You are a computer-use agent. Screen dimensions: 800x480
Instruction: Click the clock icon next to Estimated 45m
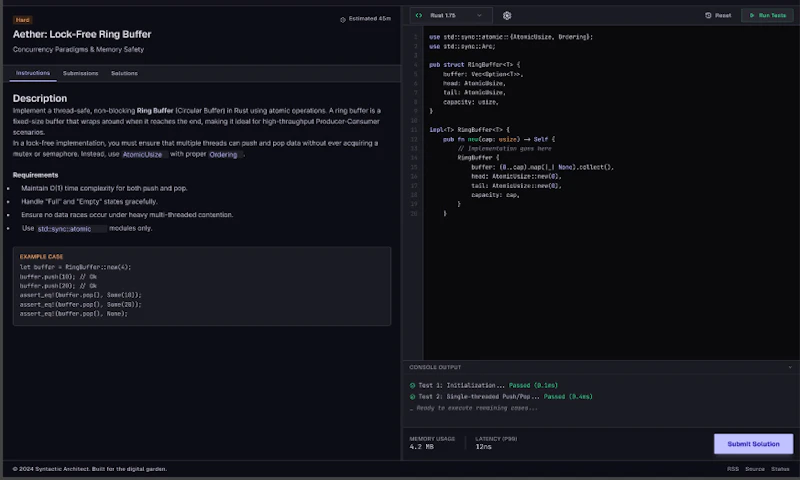[343, 19]
